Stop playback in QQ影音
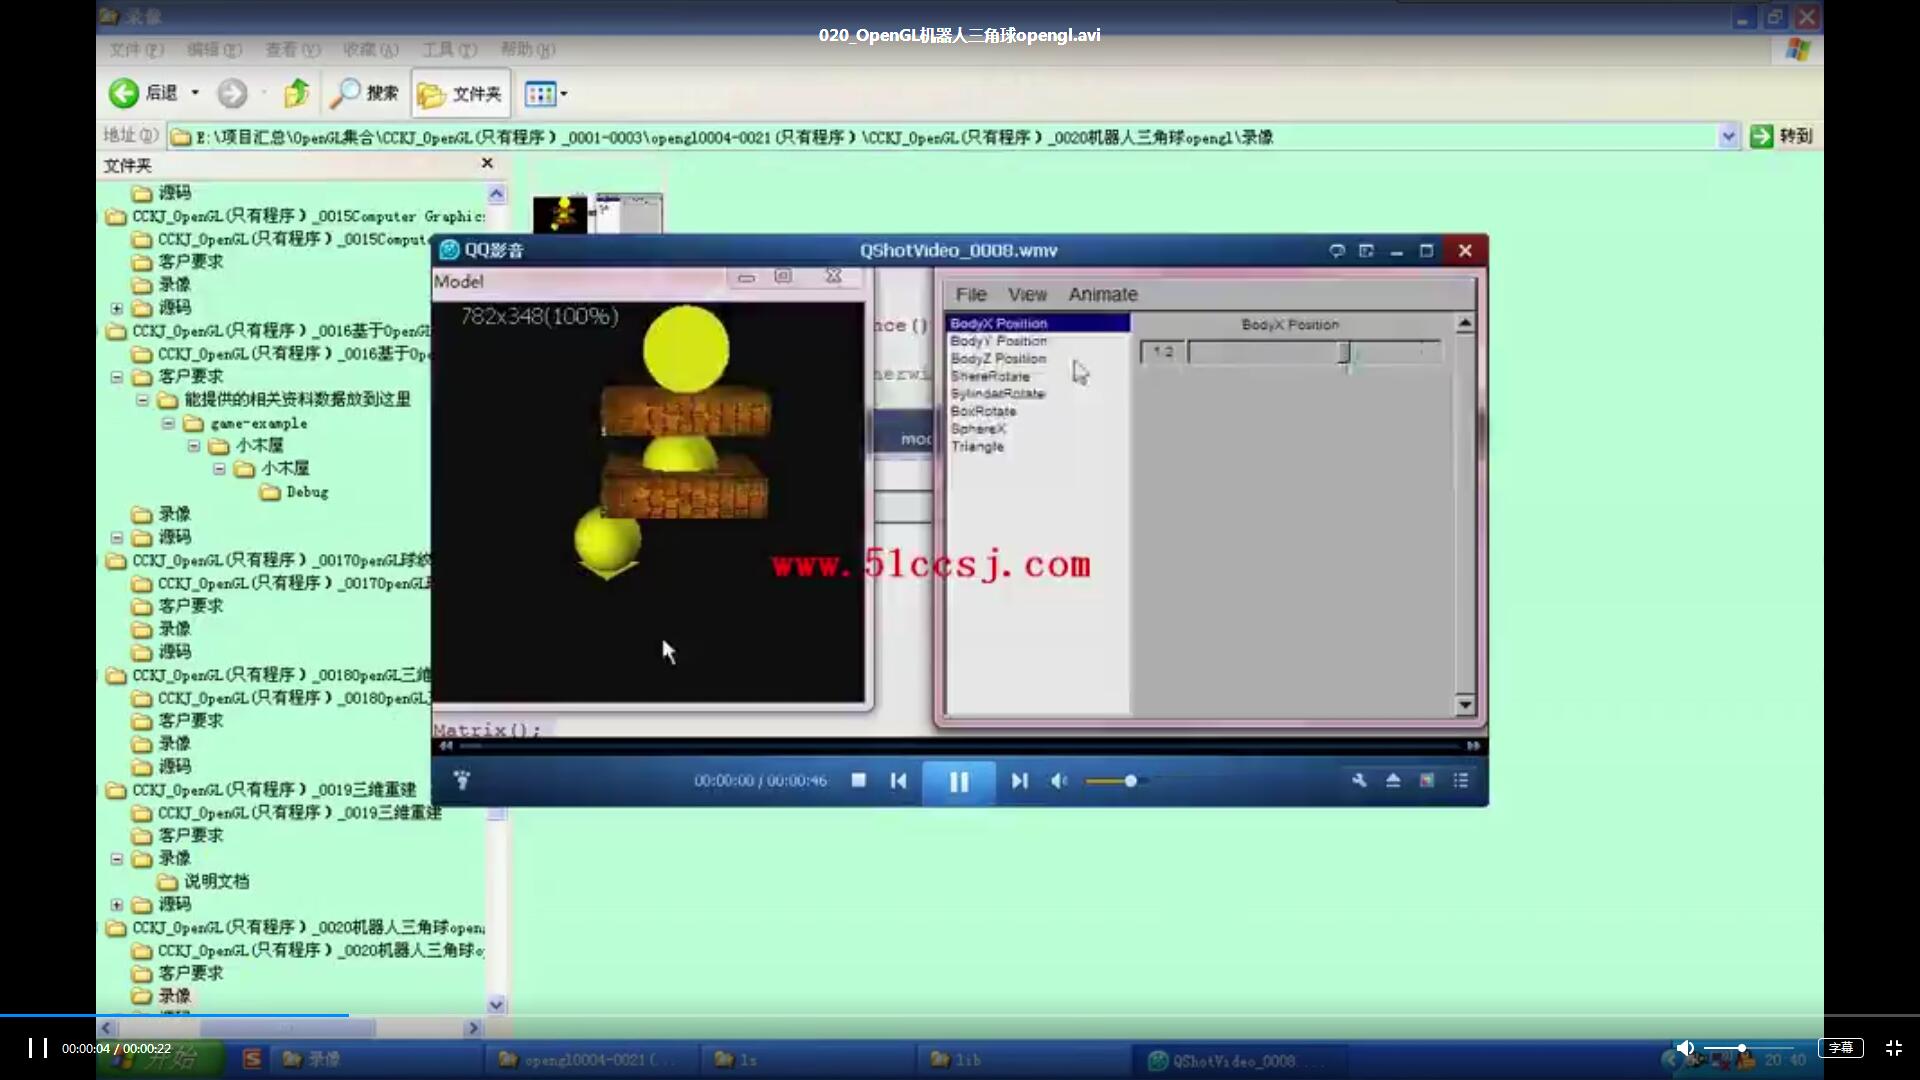Screen dimensions: 1920x1080 click(x=858, y=780)
